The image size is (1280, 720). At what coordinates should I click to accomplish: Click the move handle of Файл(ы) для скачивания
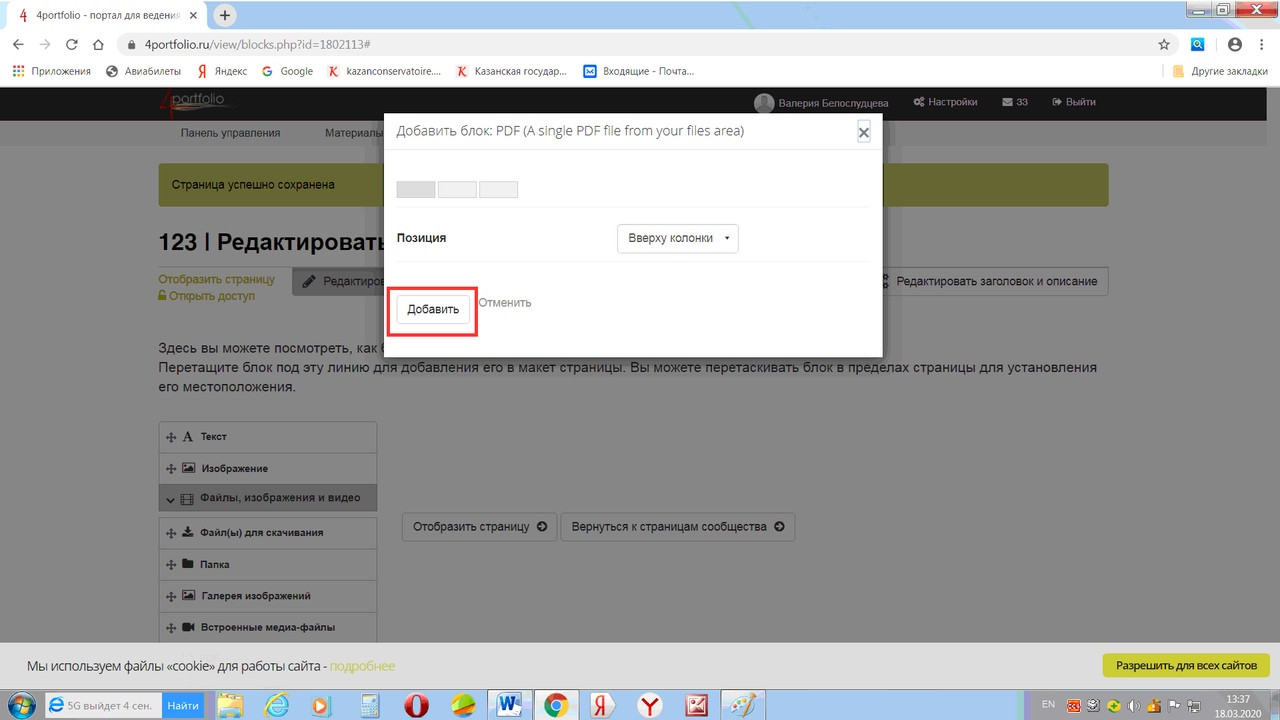click(x=171, y=532)
